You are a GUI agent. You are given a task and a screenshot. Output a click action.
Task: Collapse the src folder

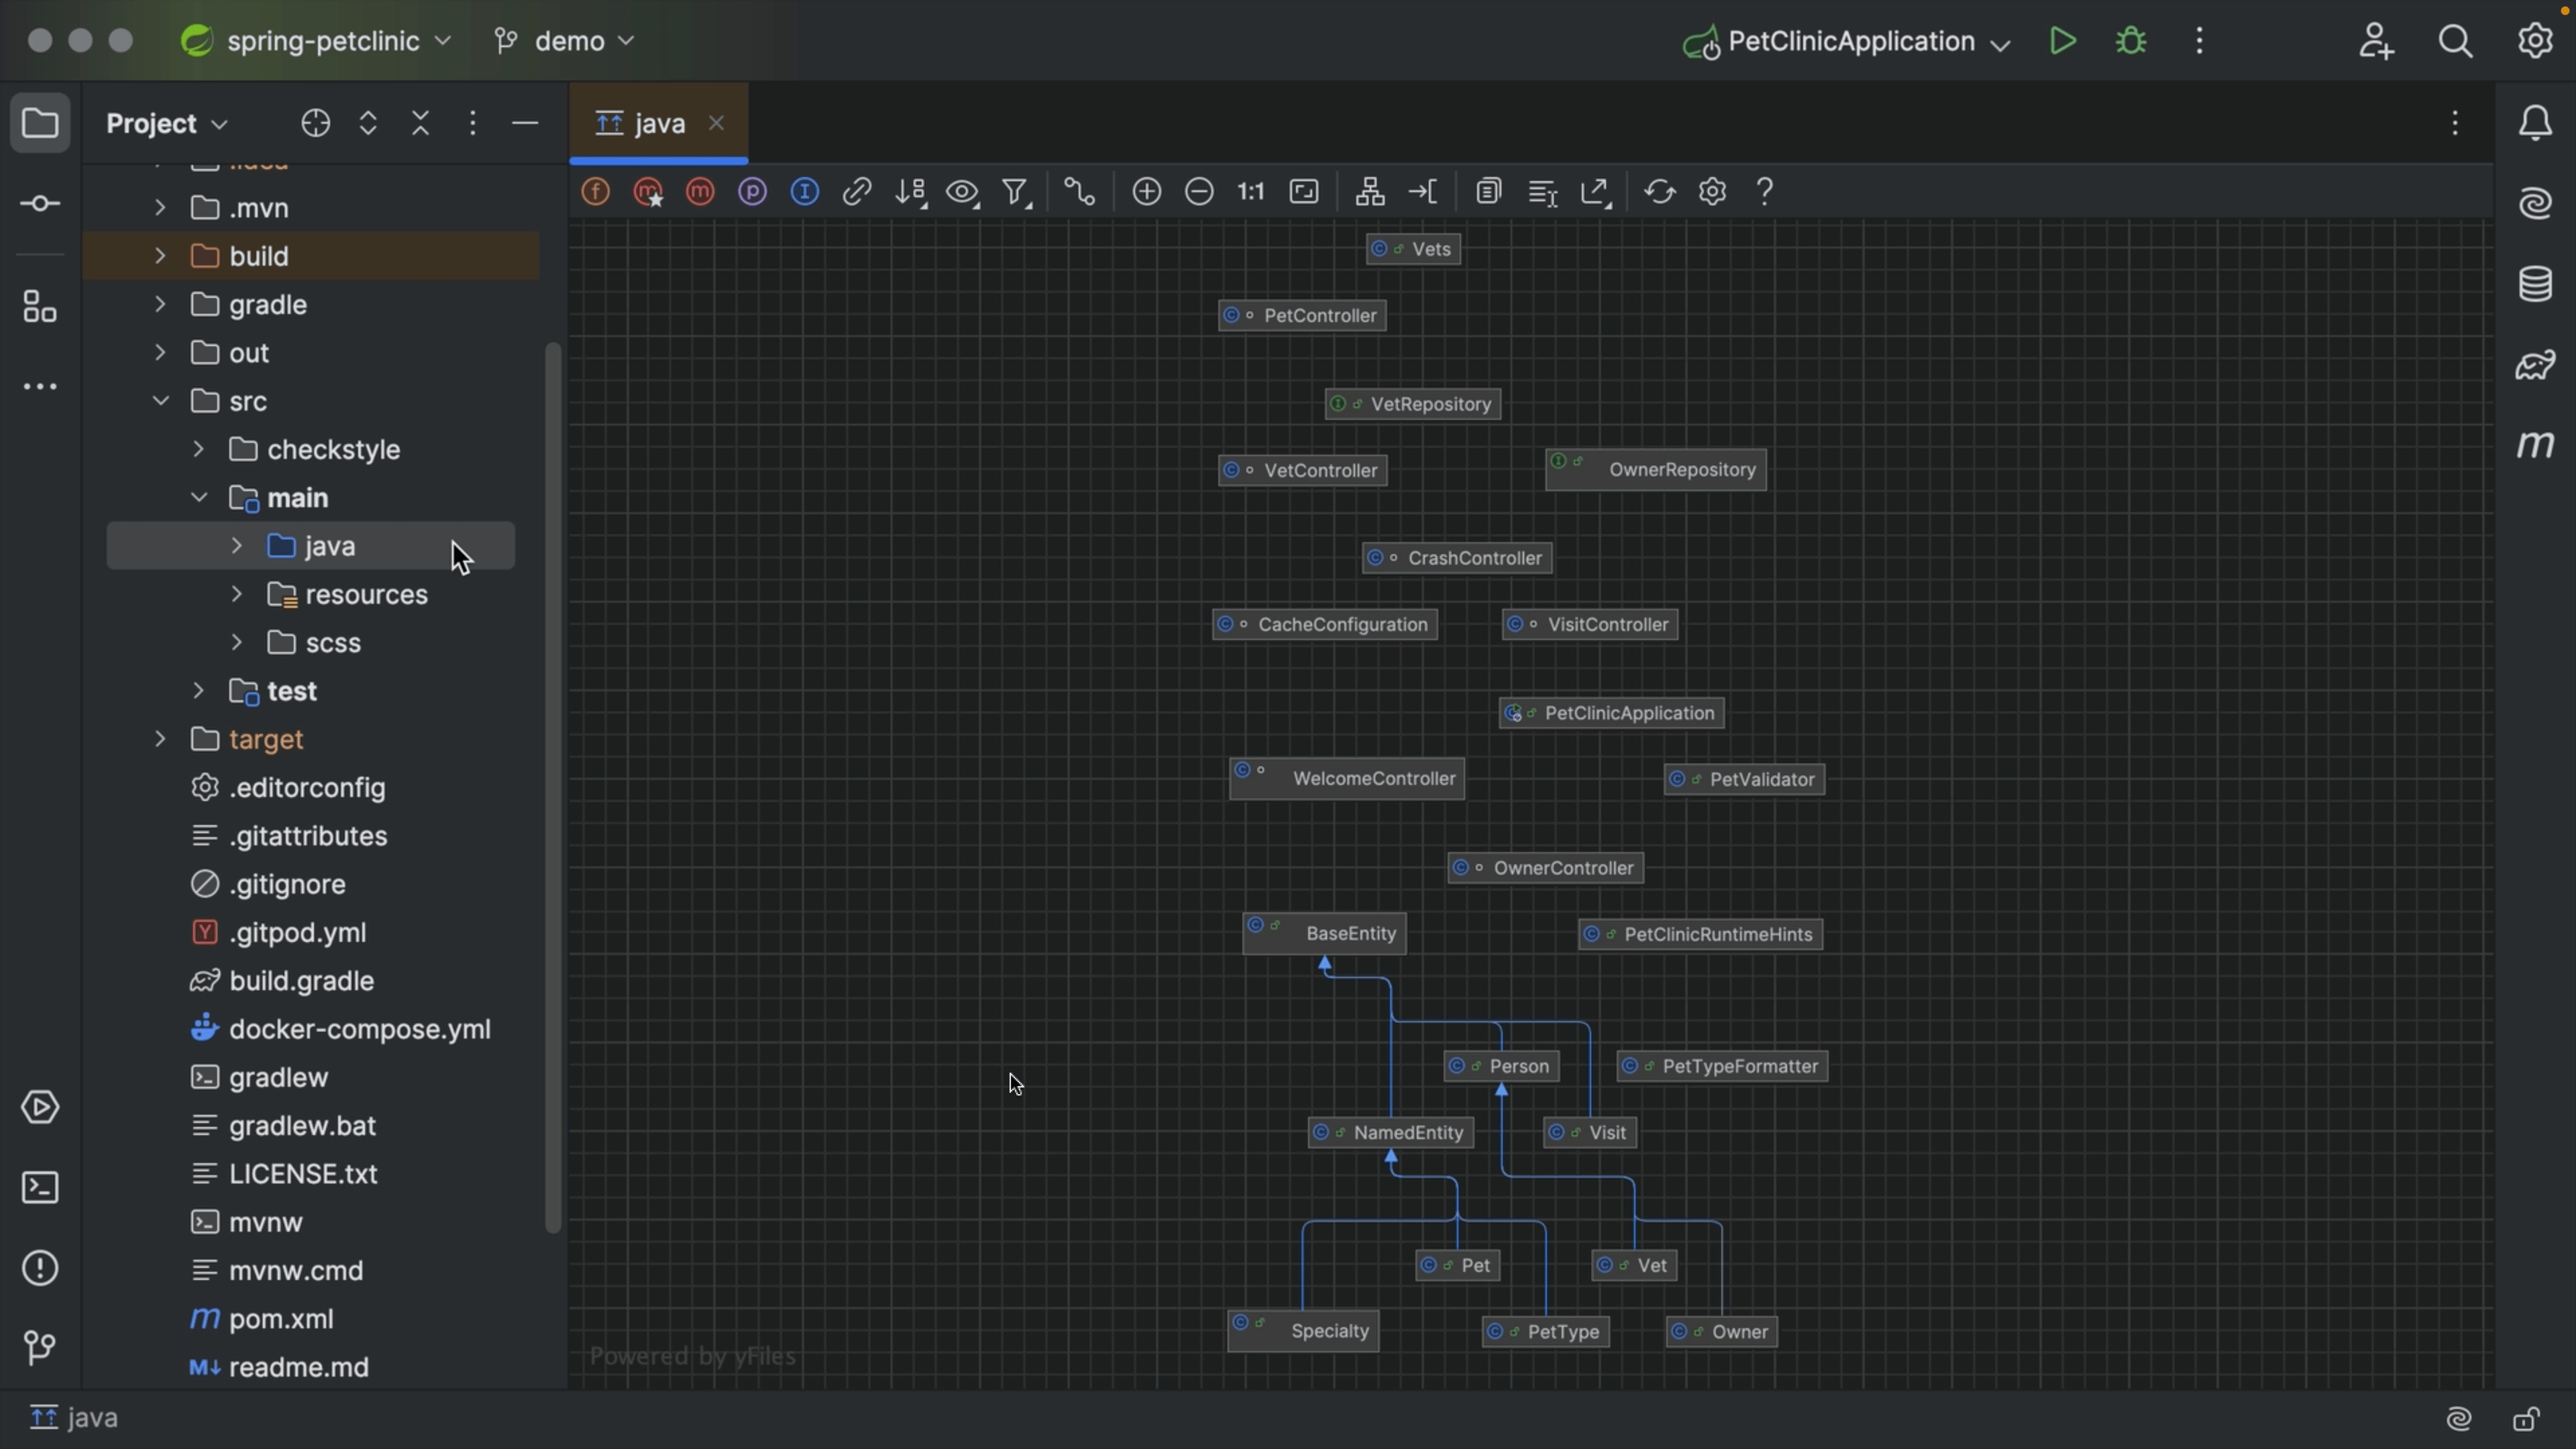pos(160,401)
